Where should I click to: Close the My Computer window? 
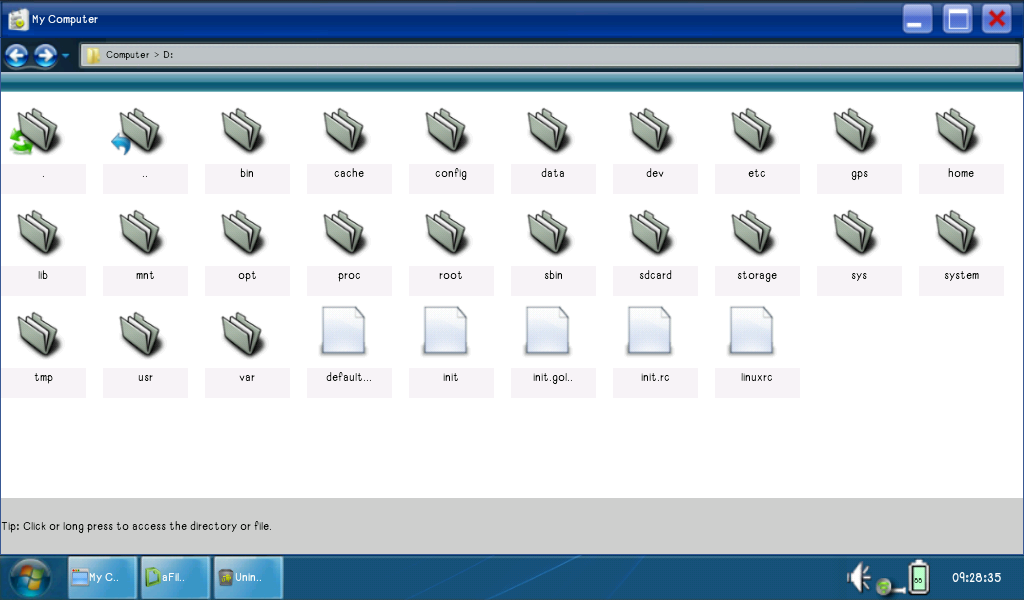[x=997, y=18]
